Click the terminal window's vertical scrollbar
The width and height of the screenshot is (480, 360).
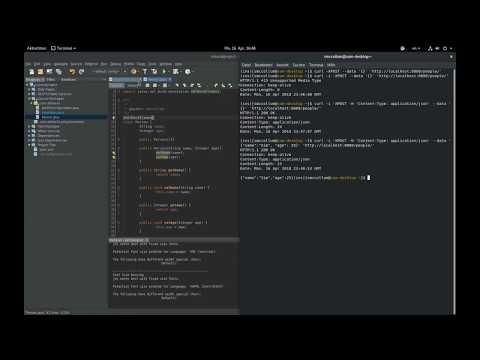coord(454,191)
